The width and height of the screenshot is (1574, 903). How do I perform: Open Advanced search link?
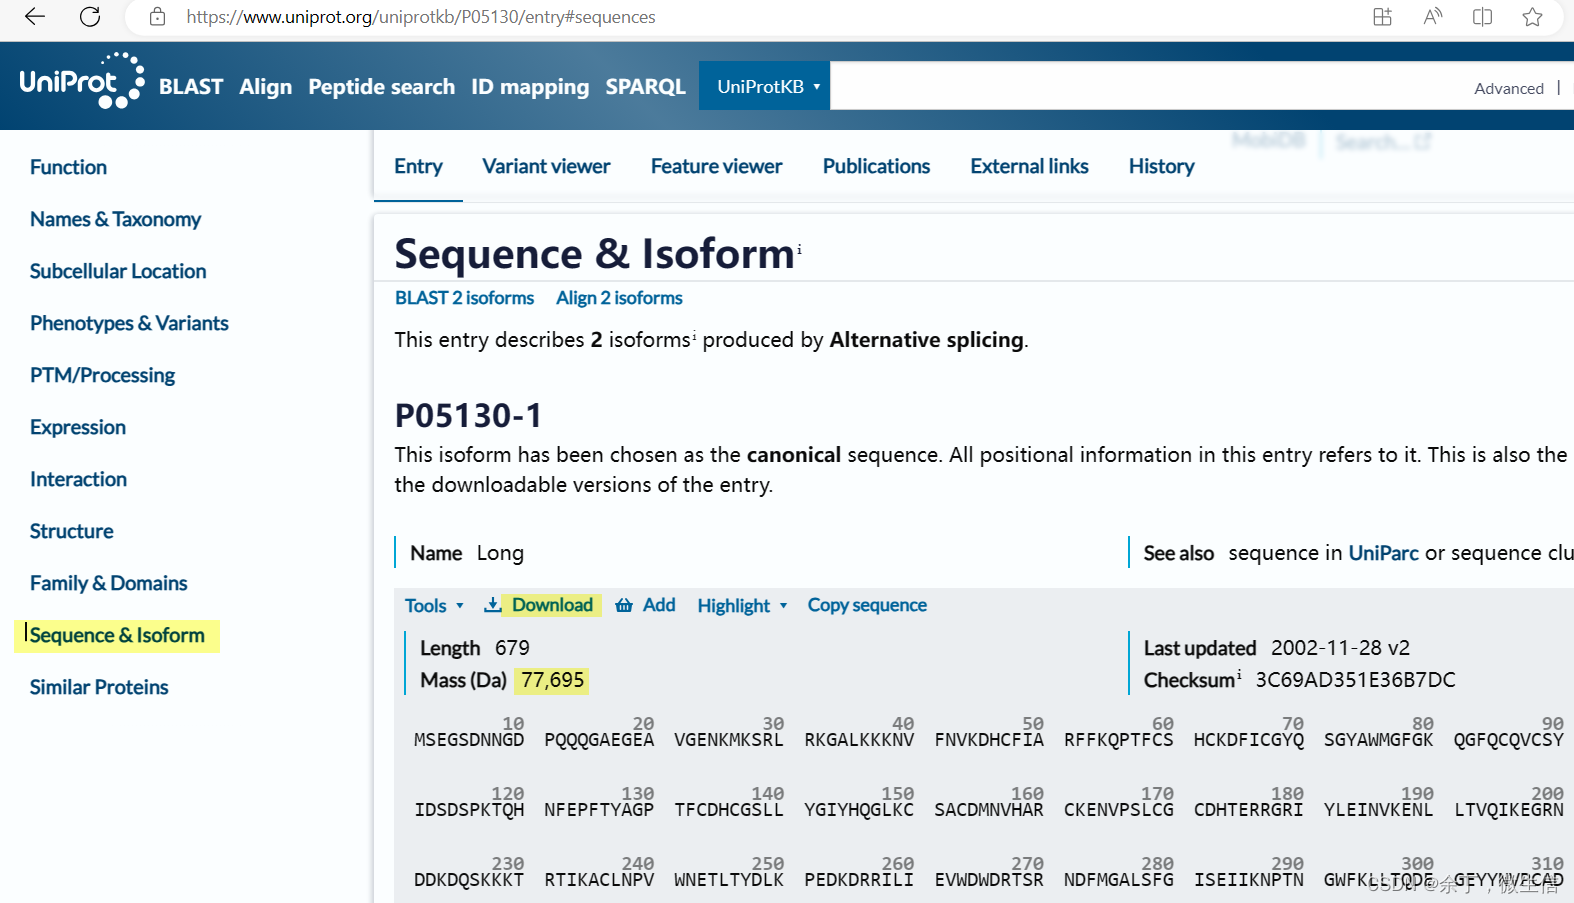click(1508, 88)
